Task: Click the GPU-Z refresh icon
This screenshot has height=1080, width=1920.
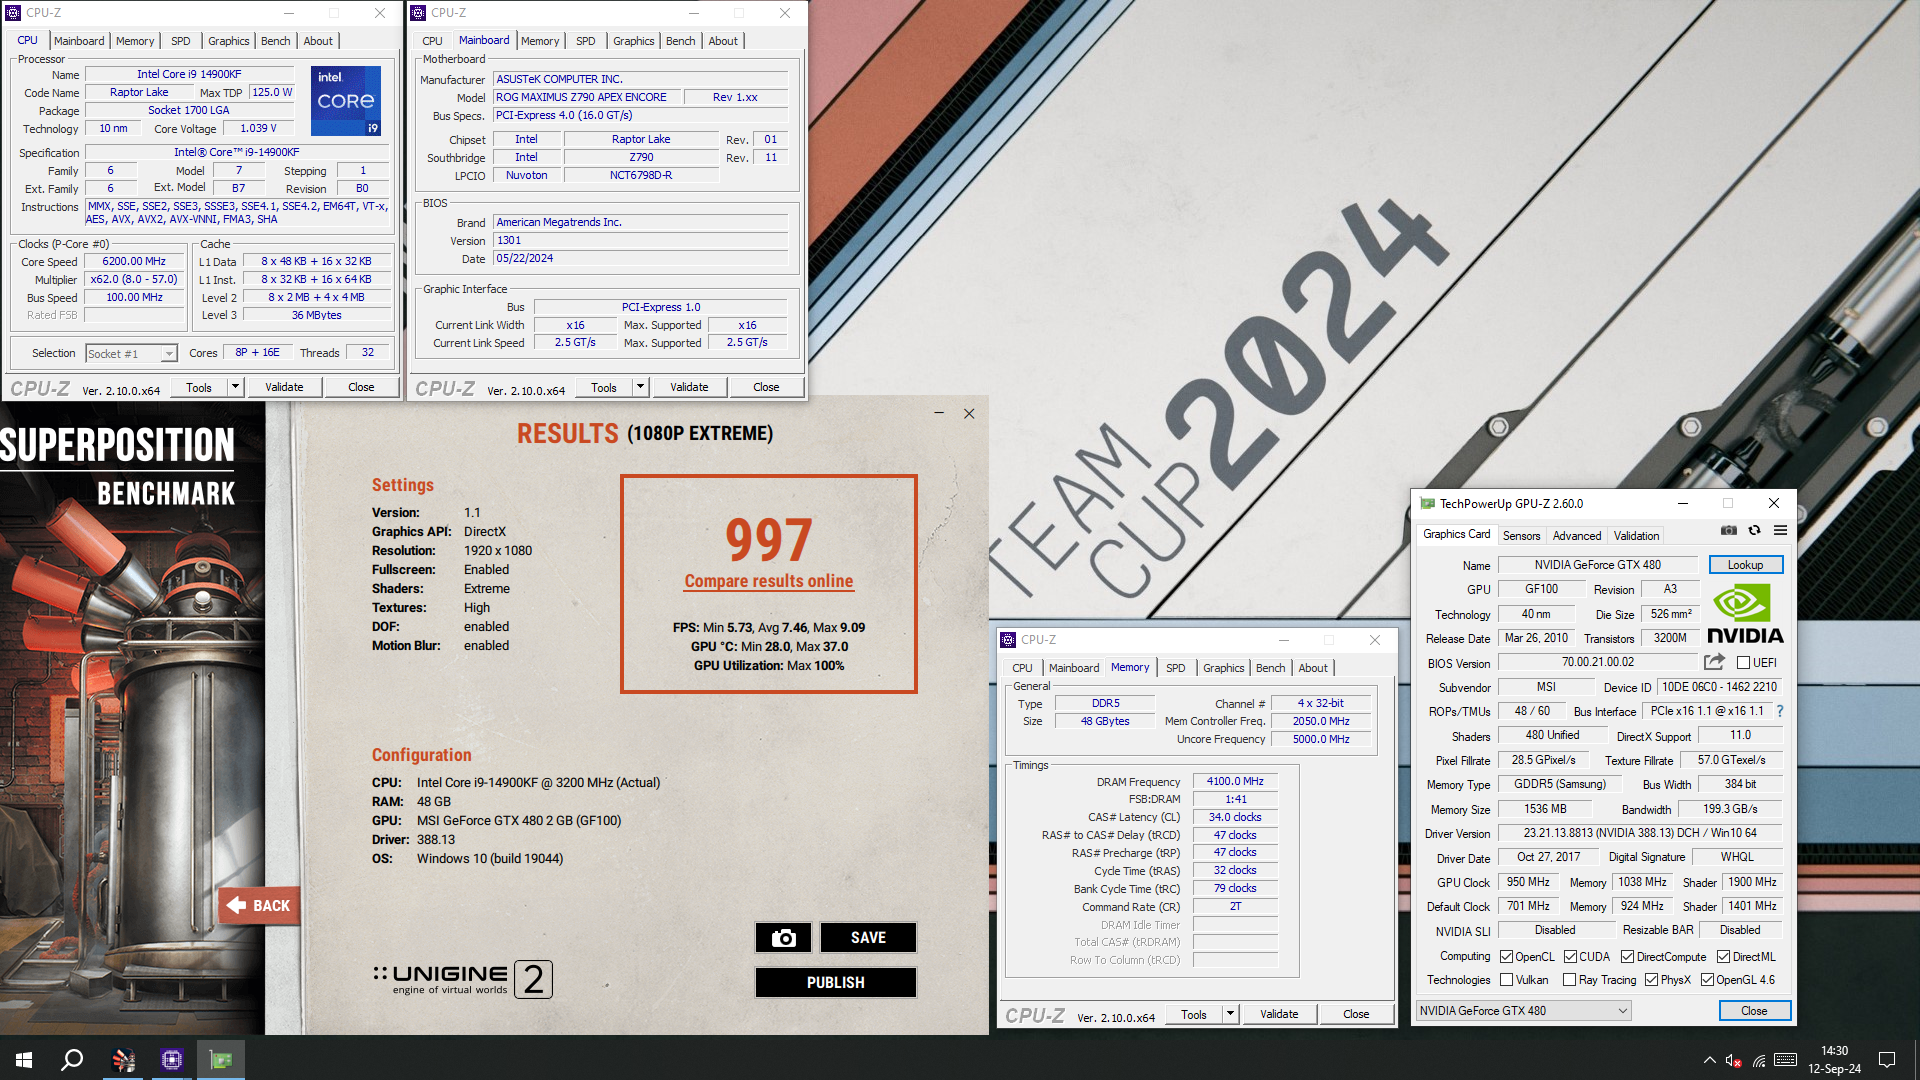Action: (1754, 531)
